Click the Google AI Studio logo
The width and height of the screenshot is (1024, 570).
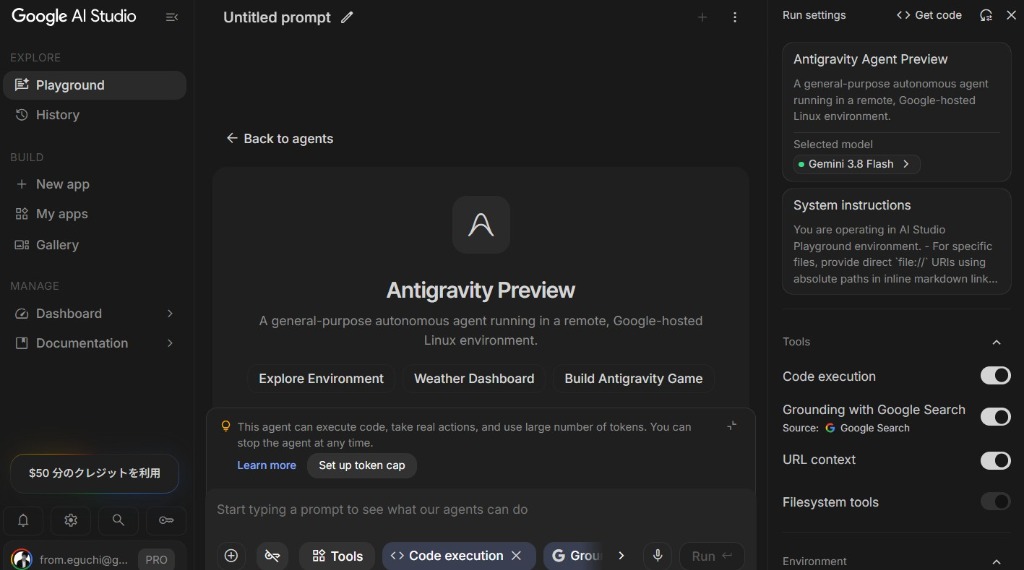pyautogui.click(x=74, y=16)
